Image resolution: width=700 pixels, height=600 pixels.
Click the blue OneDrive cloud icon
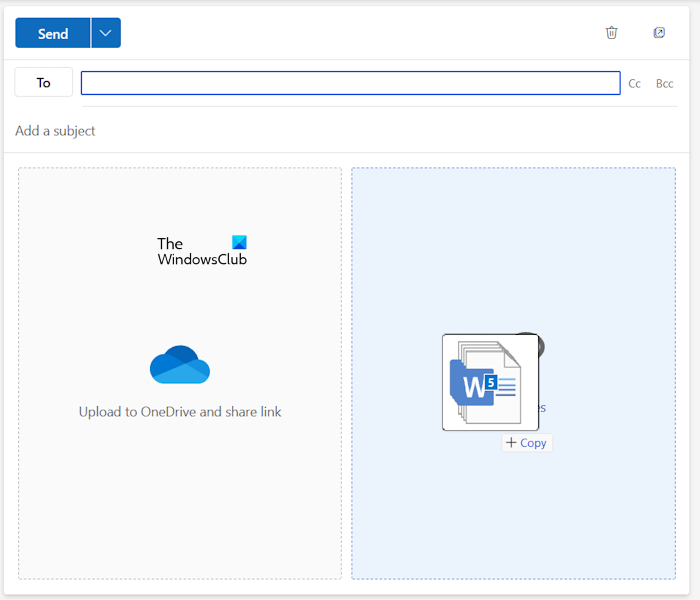pyautogui.click(x=180, y=365)
